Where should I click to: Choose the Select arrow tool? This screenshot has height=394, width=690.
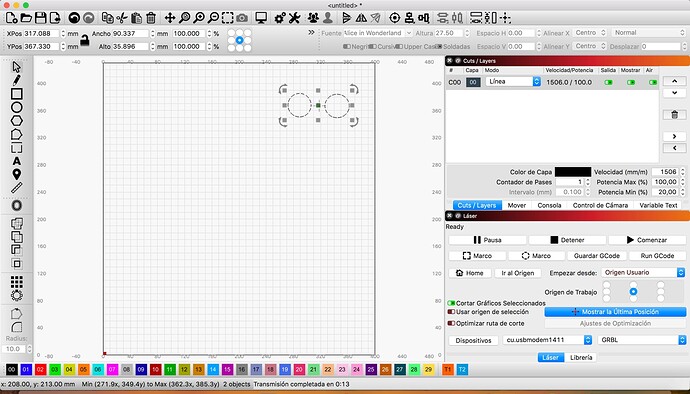(x=17, y=67)
